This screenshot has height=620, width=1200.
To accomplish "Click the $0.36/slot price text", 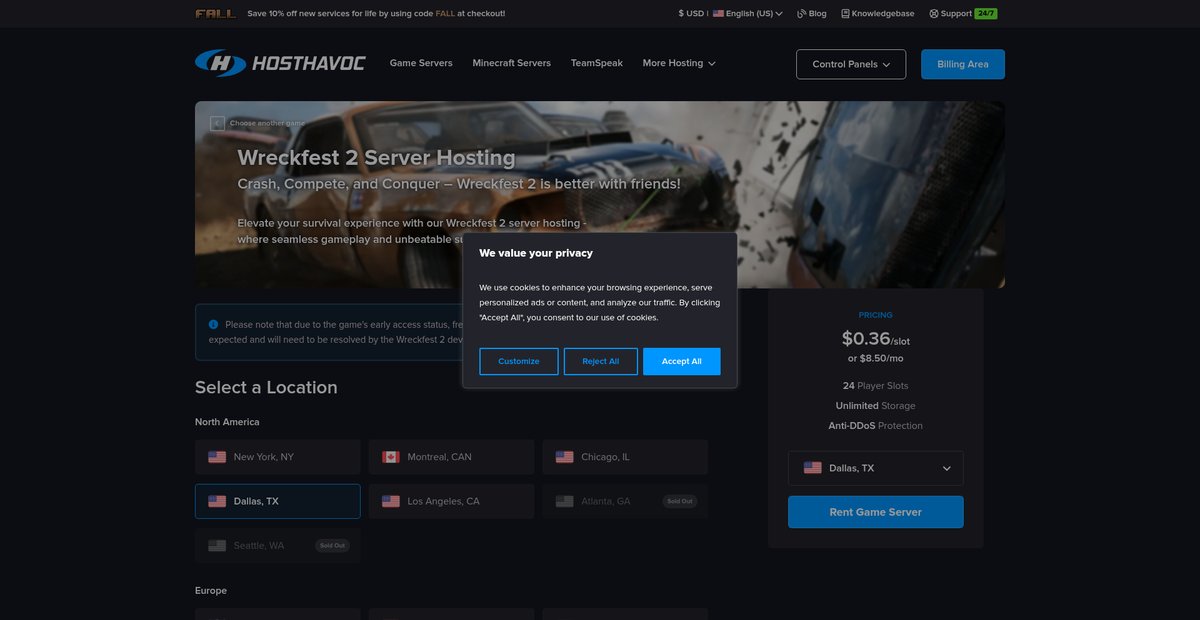I will [876, 338].
